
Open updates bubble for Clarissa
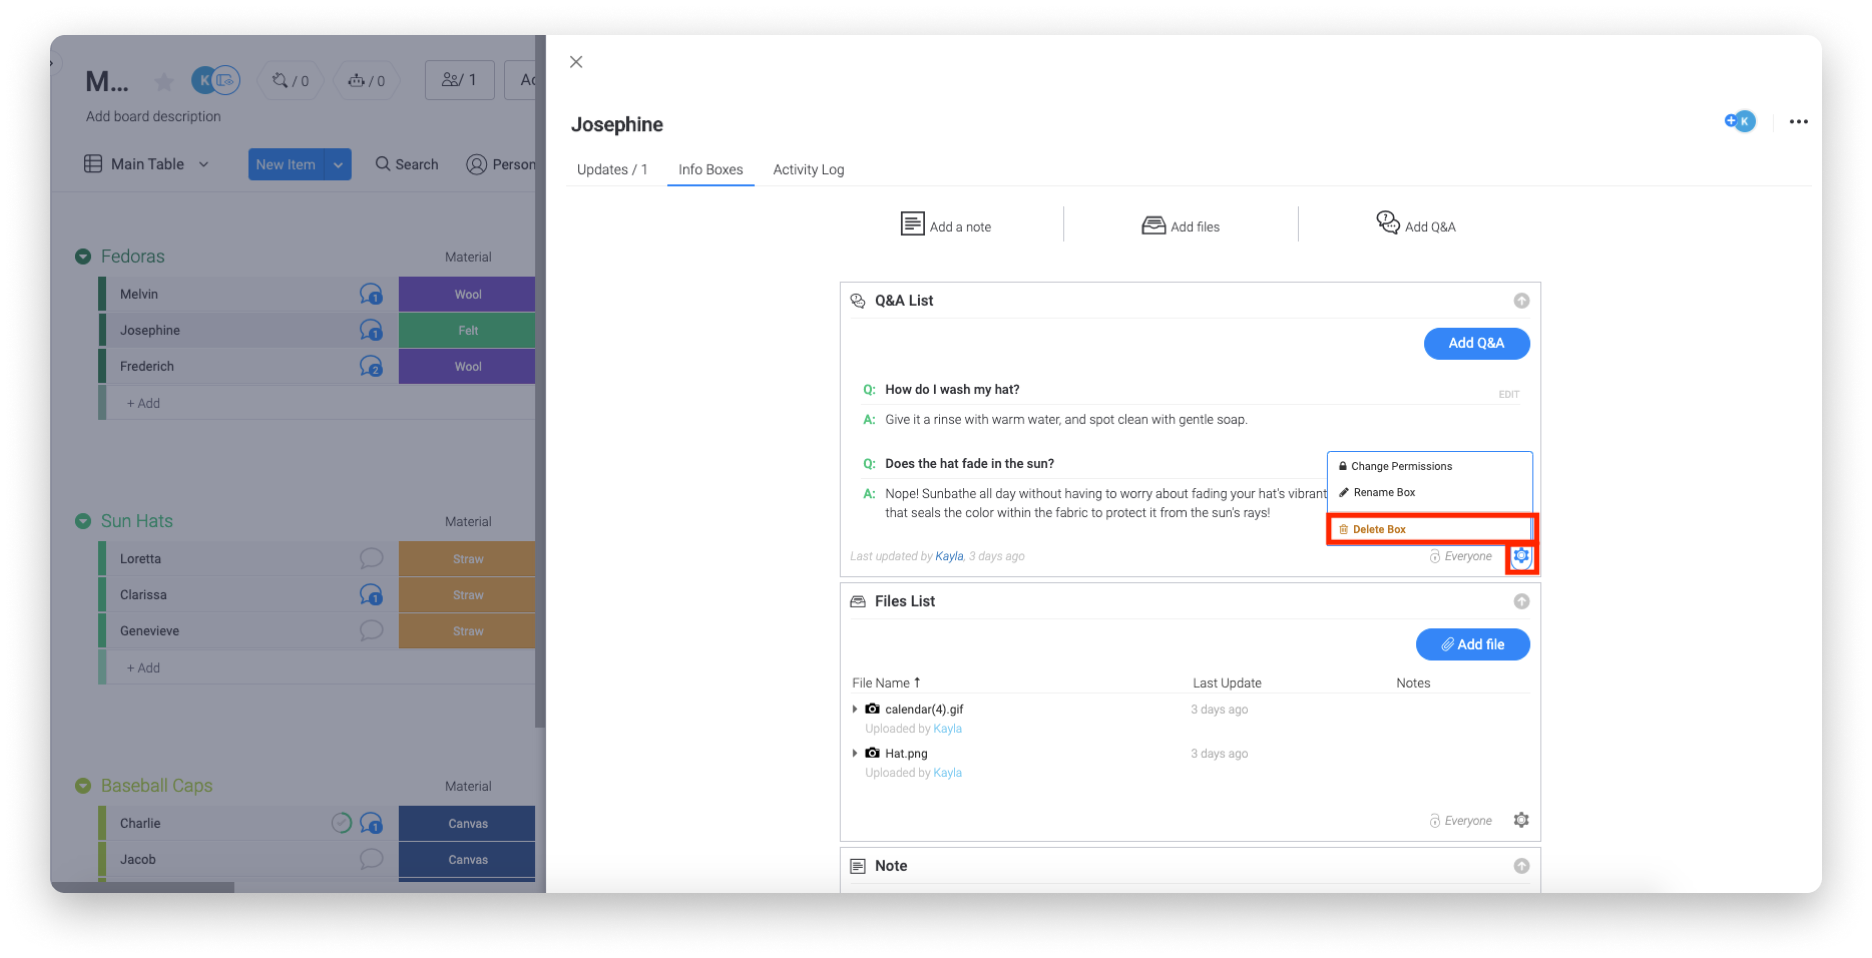point(371,595)
